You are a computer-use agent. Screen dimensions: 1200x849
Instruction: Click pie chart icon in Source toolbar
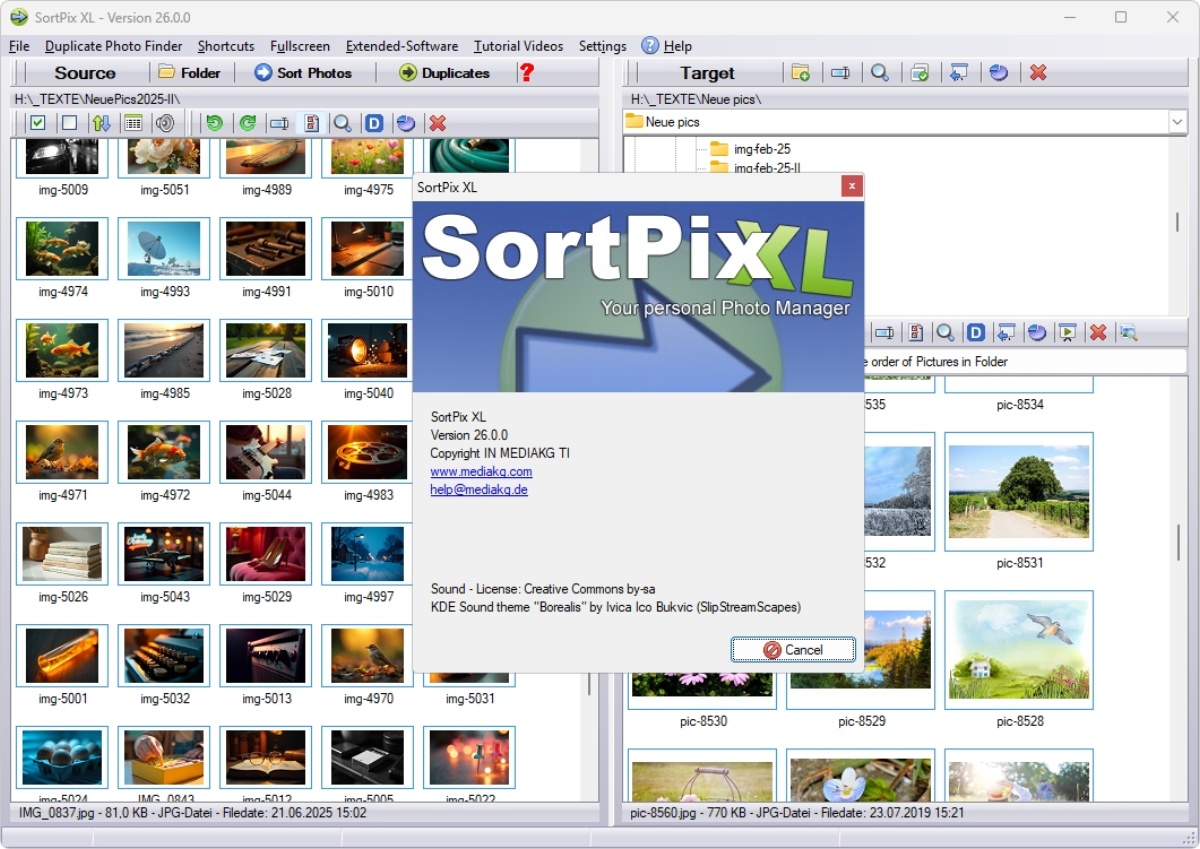click(405, 123)
